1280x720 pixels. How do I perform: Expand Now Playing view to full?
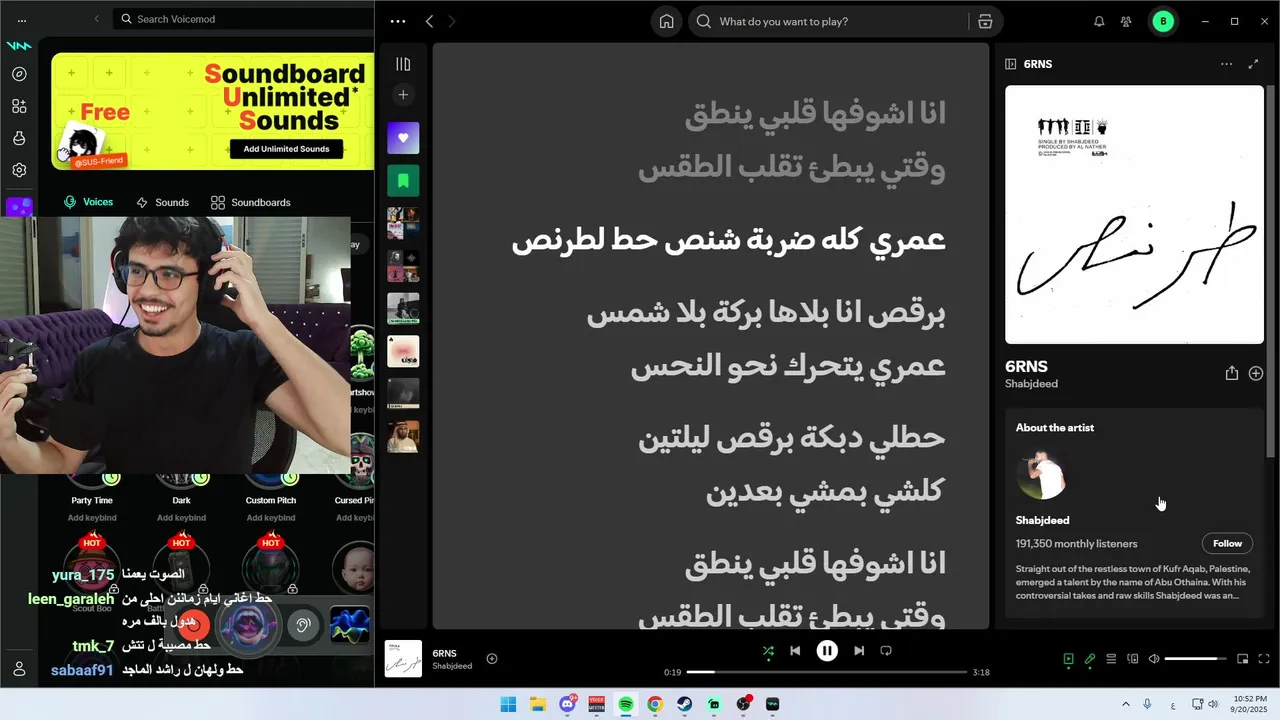(1253, 64)
